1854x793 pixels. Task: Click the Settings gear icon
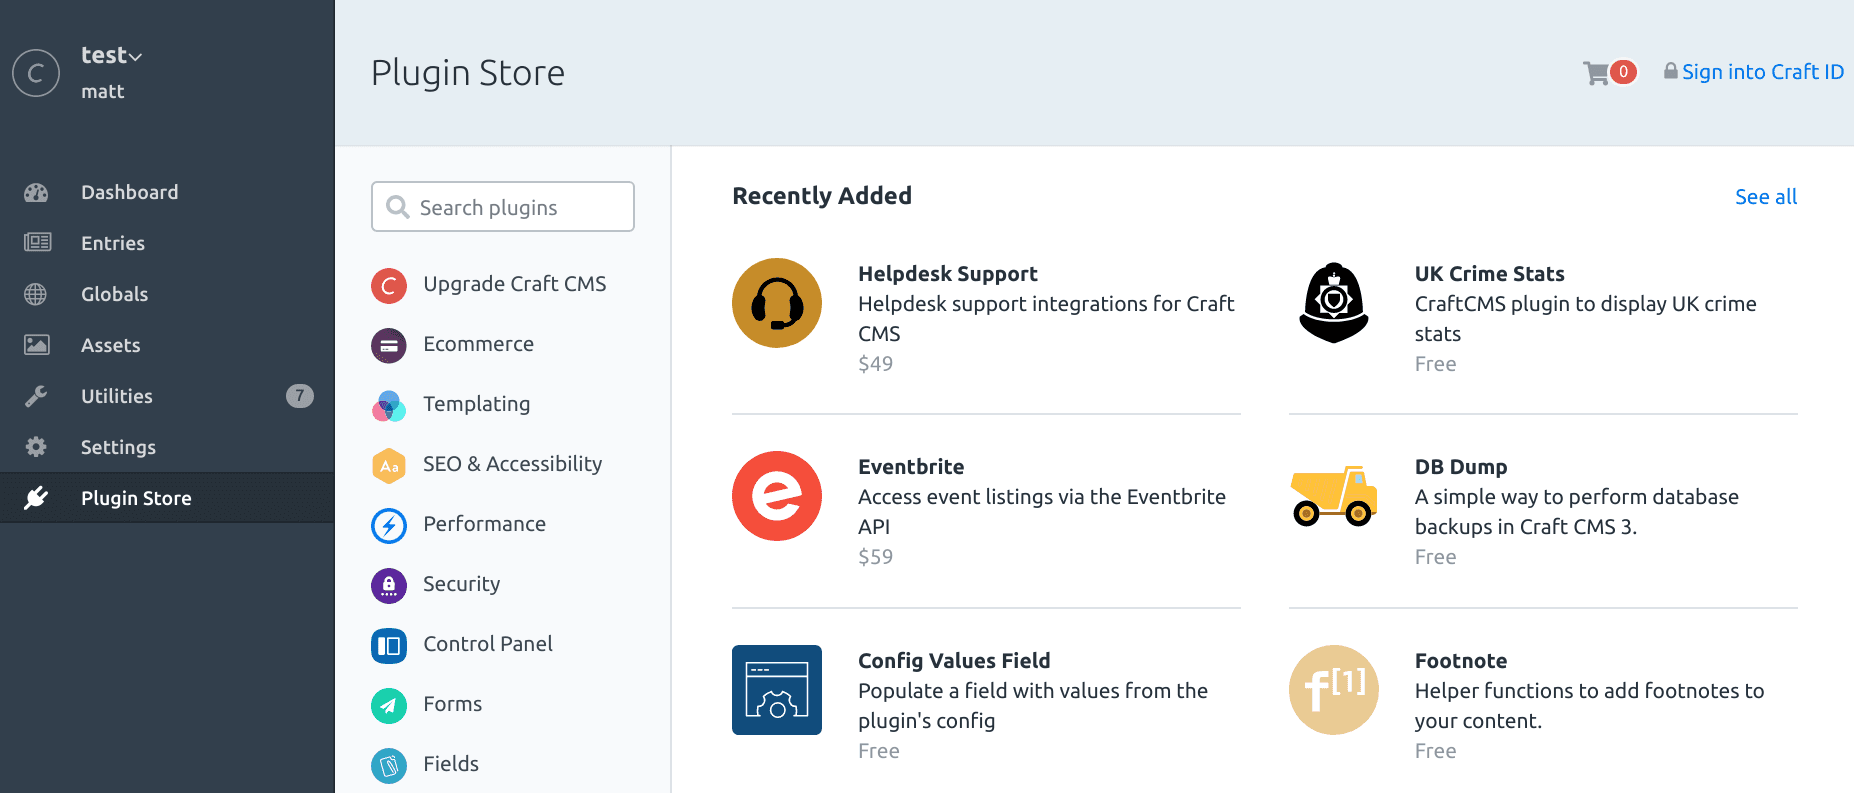(x=36, y=447)
